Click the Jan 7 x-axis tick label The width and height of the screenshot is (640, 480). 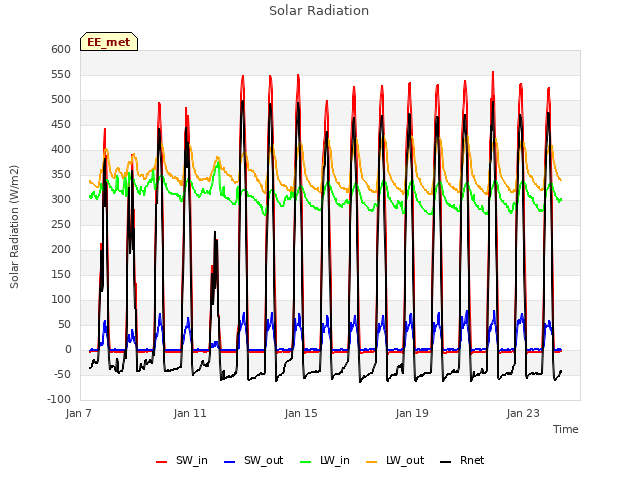click(x=79, y=413)
